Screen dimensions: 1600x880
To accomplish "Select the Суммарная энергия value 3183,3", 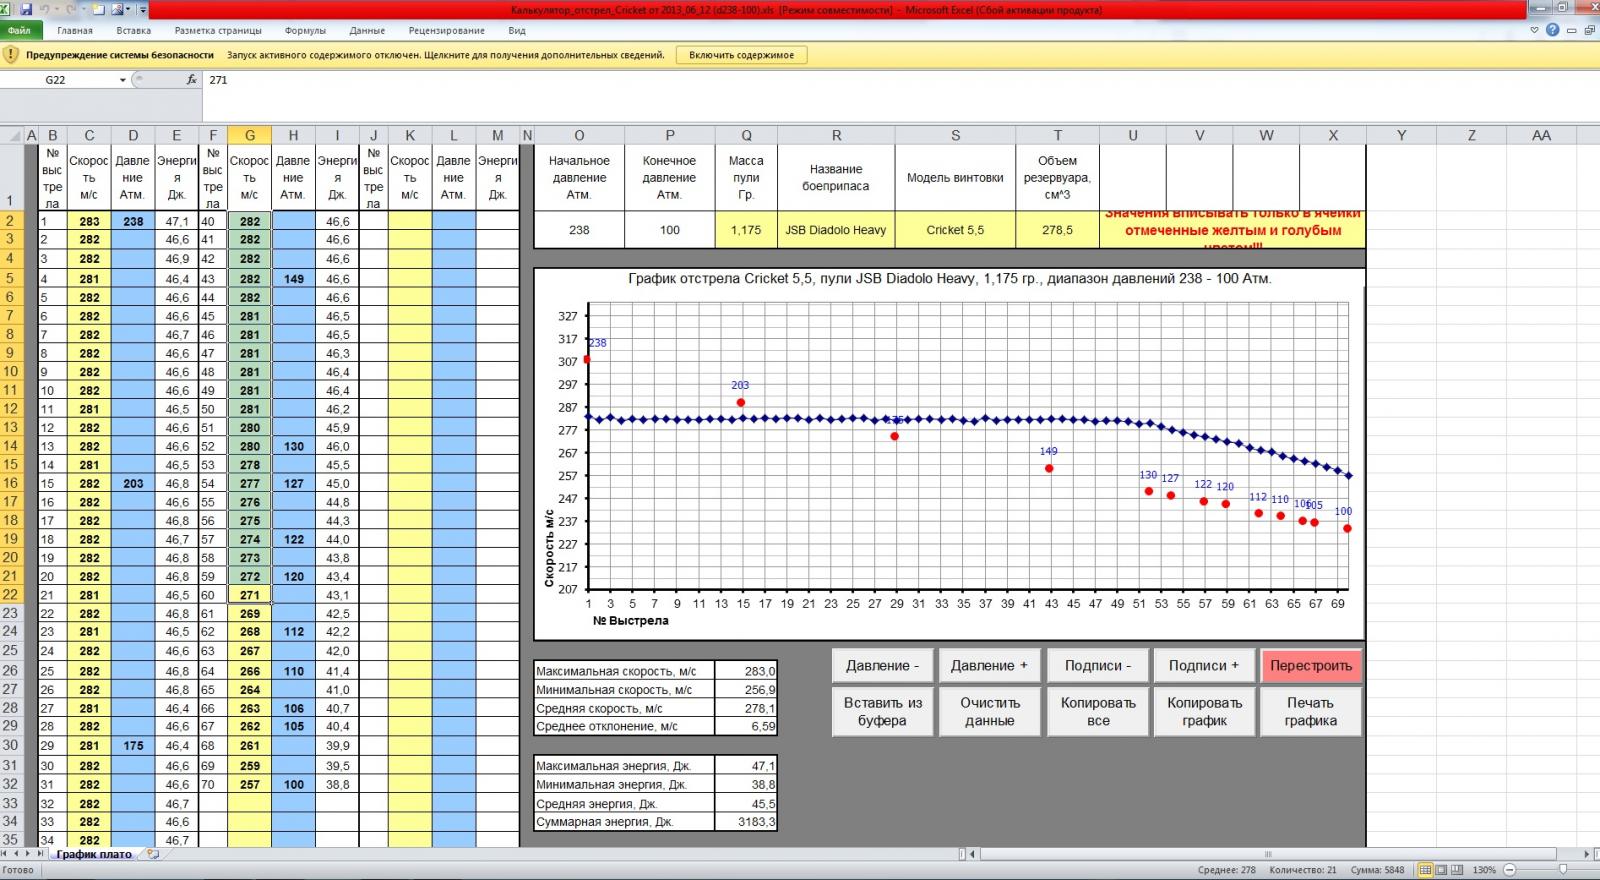I will pos(746,822).
